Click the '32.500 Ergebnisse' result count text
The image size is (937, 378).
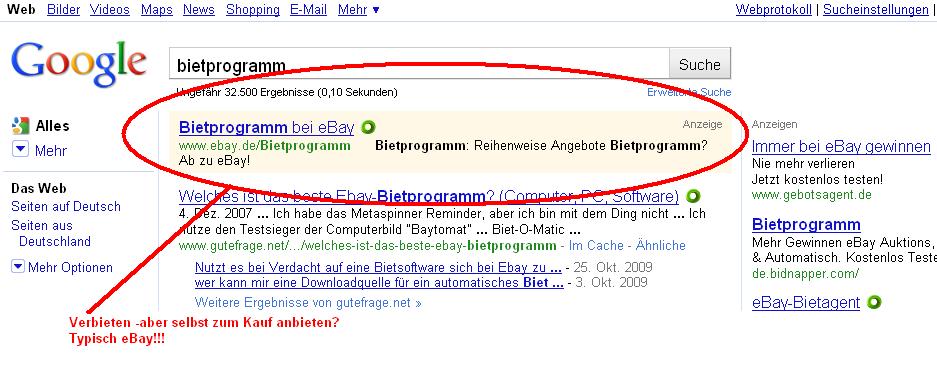click(x=270, y=93)
